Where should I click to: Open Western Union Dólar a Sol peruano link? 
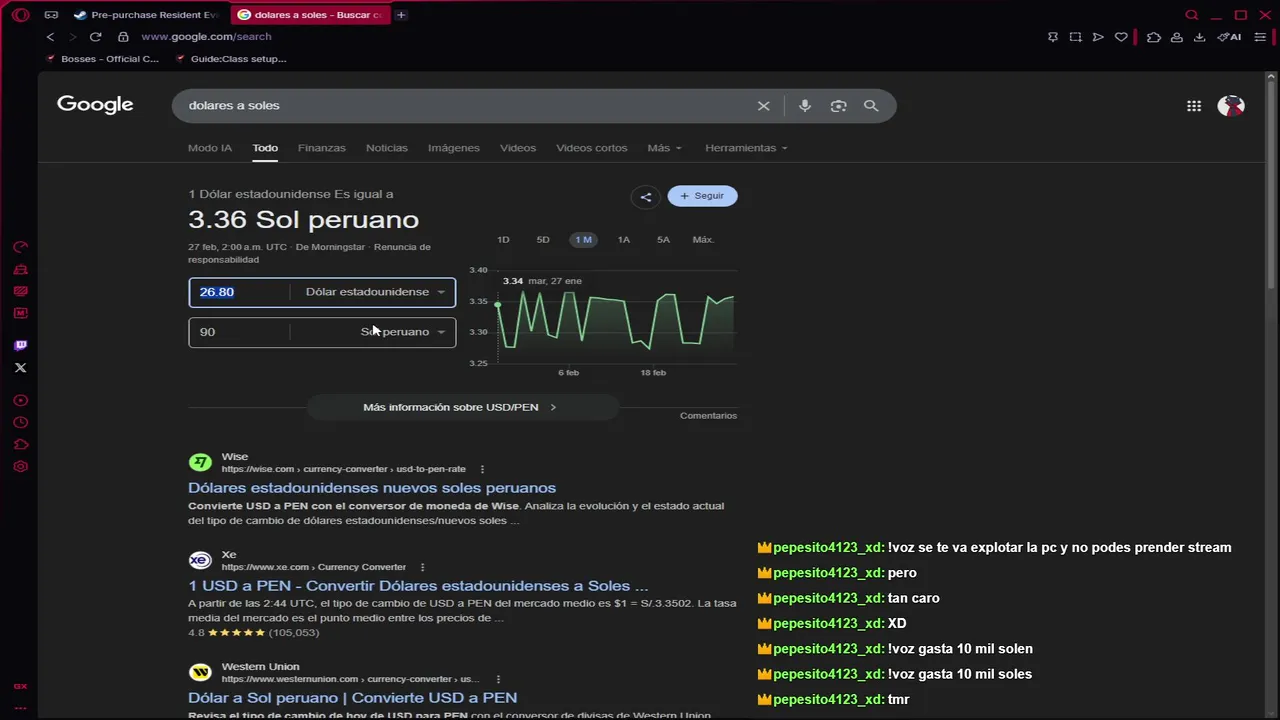click(x=352, y=698)
